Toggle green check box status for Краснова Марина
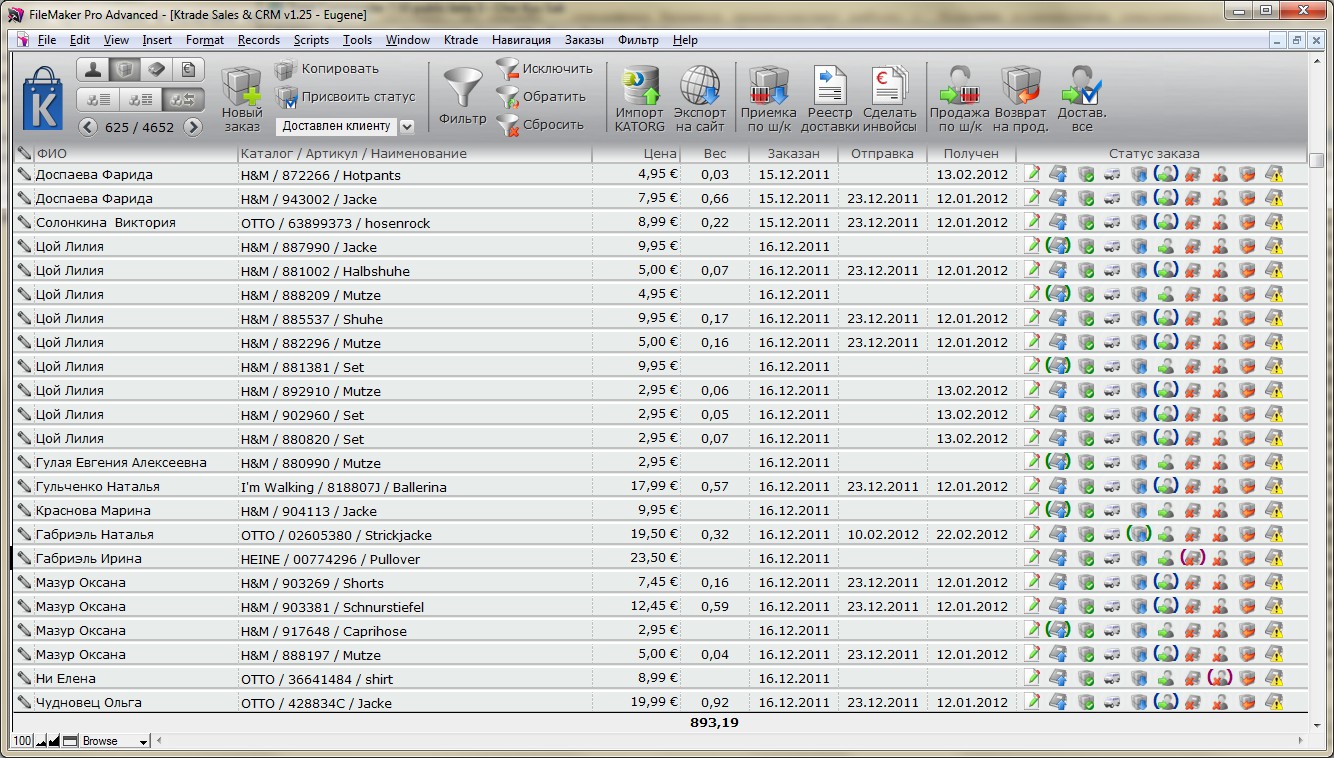Screen dimensions: 1334x758 pyautogui.click(x=1085, y=510)
